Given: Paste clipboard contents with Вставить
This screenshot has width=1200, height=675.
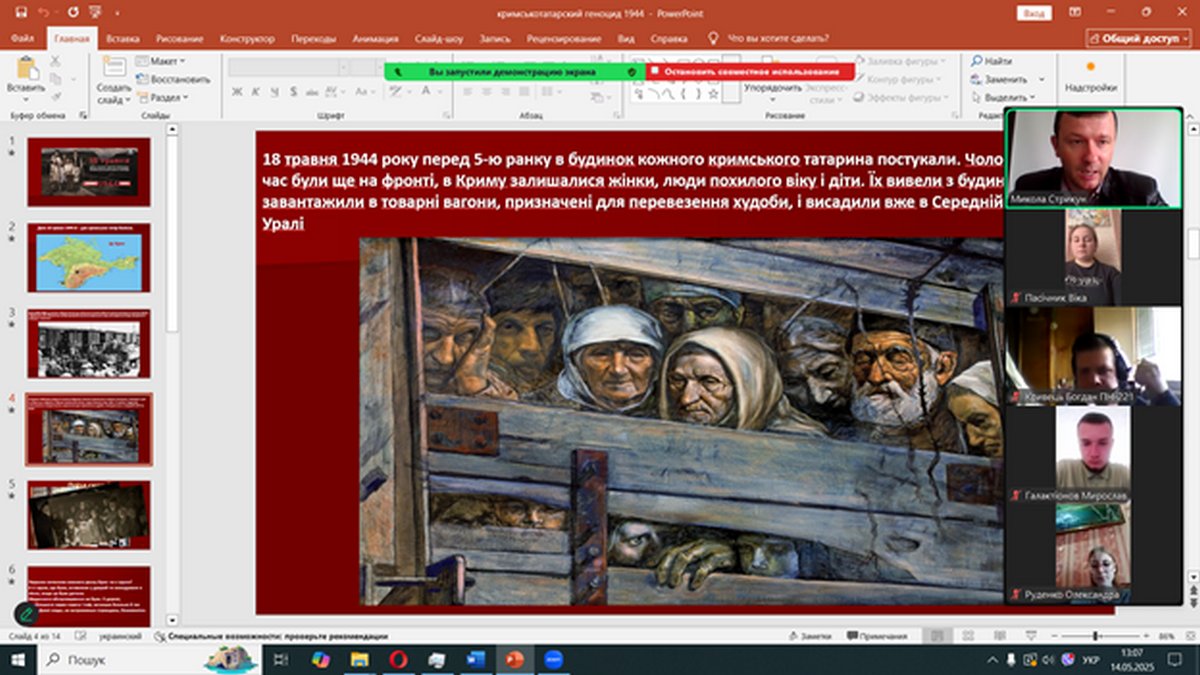Looking at the screenshot, I should (x=26, y=76).
